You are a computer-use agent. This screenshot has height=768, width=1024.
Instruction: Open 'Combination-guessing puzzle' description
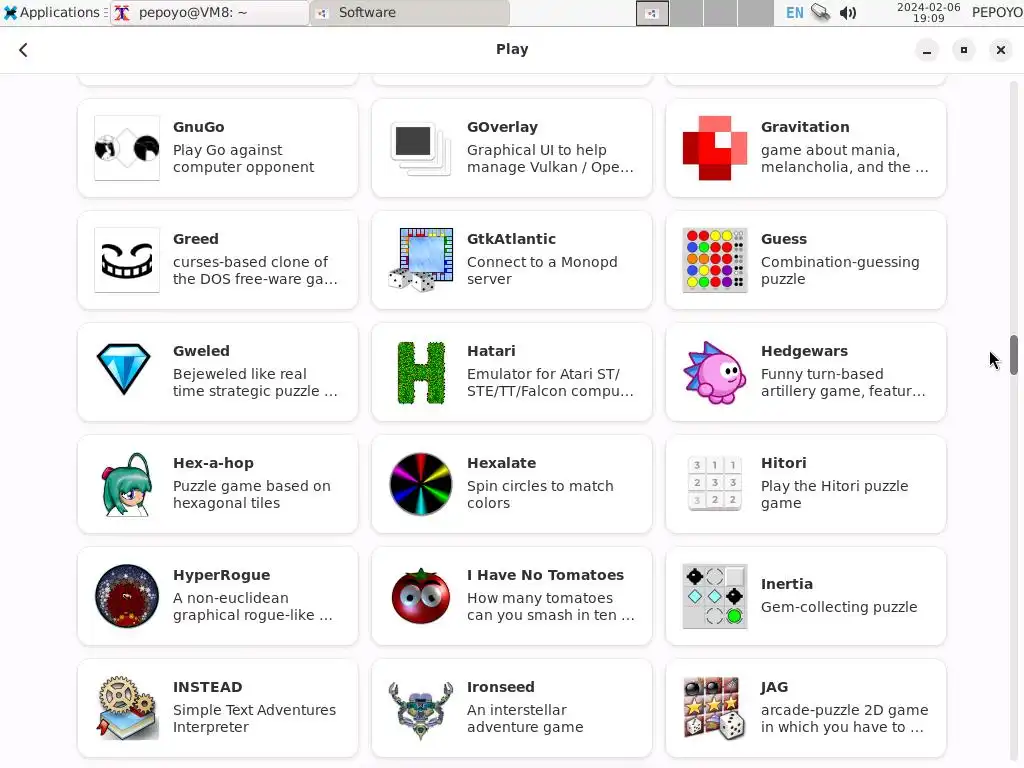click(x=840, y=270)
